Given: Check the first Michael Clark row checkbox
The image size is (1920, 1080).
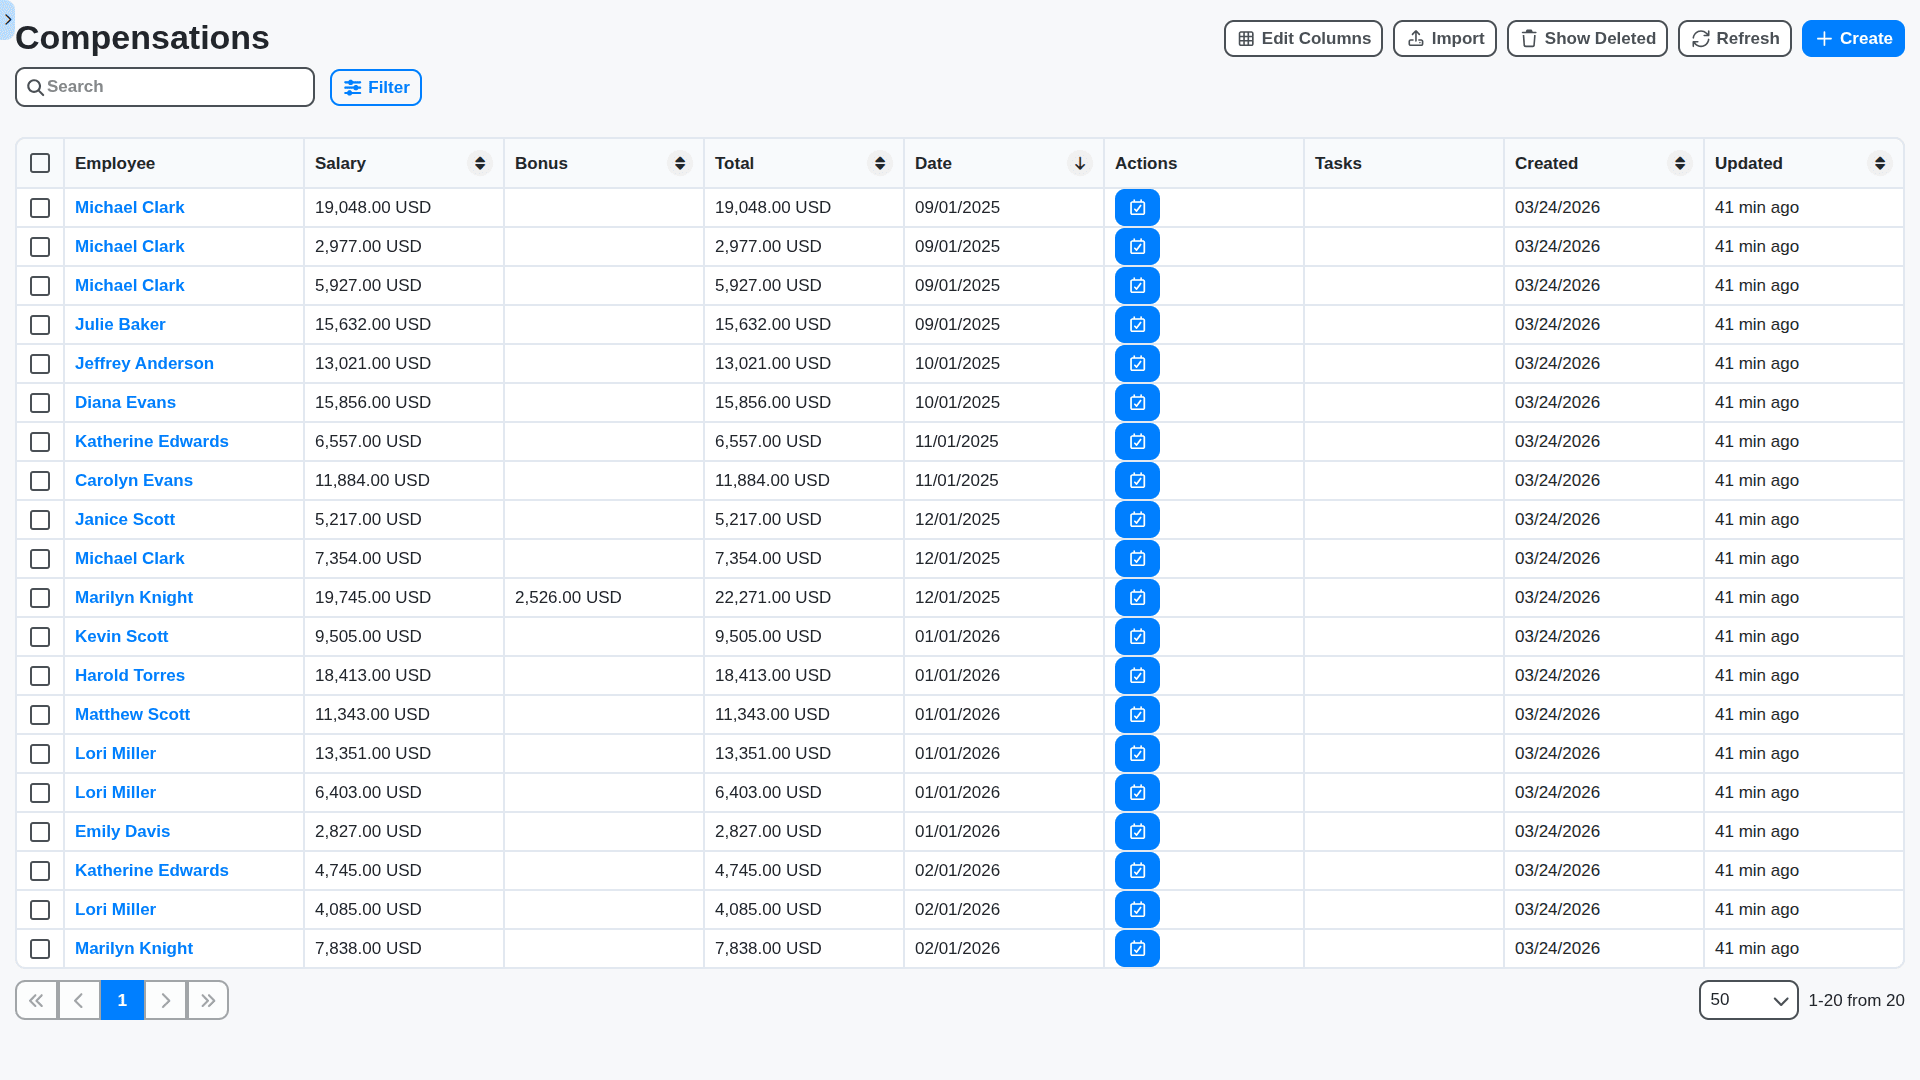Looking at the screenshot, I should (x=40, y=208).
